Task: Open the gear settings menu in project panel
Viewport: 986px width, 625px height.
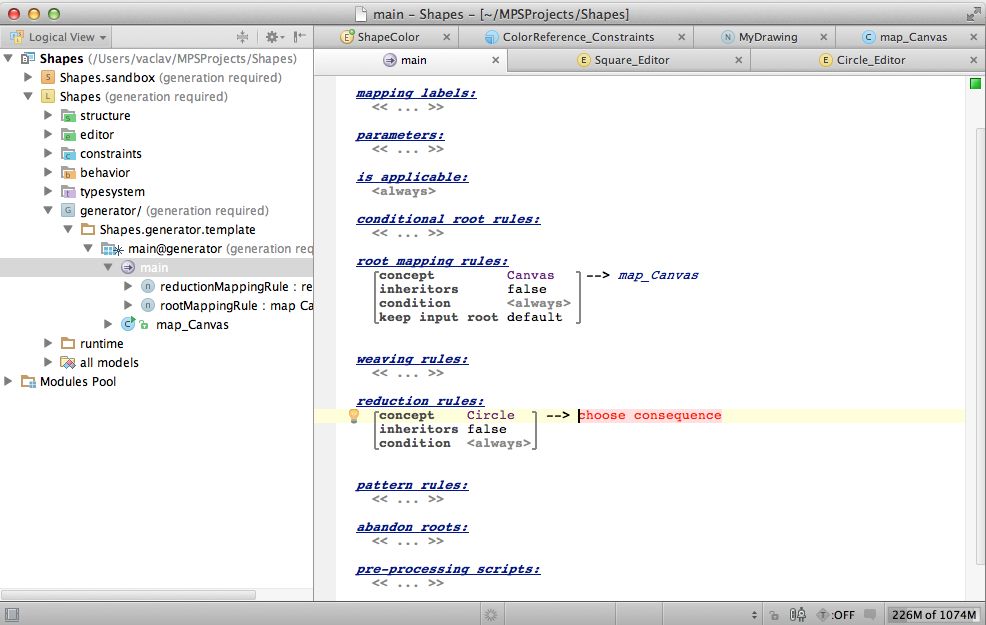Action: coord(272,37)
